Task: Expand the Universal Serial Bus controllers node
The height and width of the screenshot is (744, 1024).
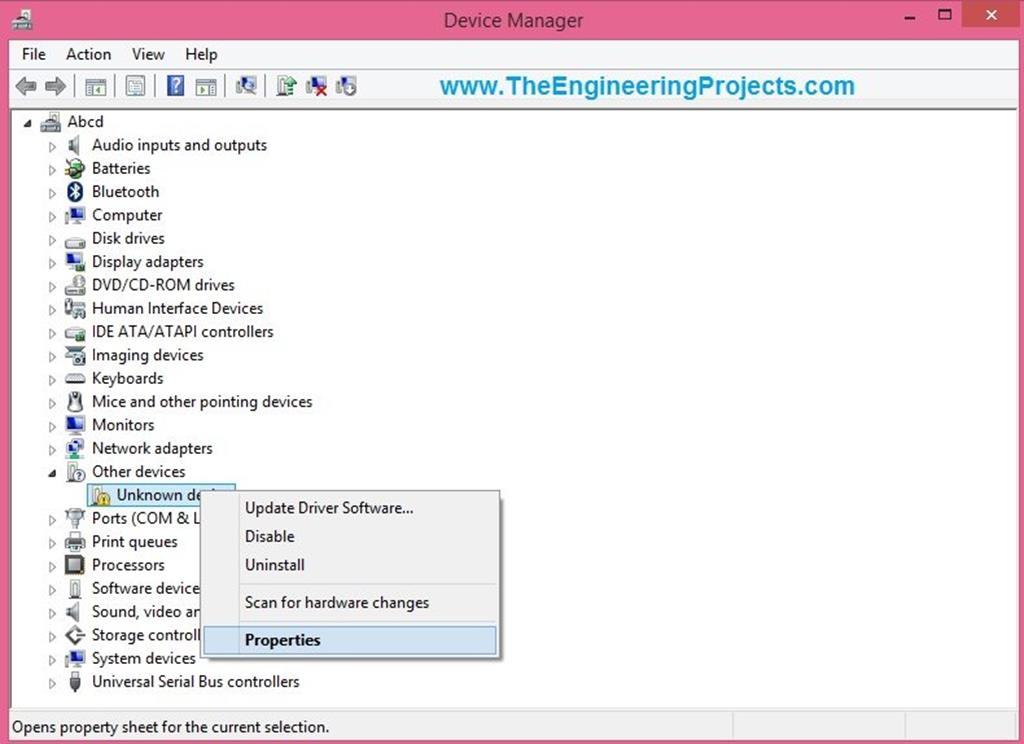Action: coord(52,682)
